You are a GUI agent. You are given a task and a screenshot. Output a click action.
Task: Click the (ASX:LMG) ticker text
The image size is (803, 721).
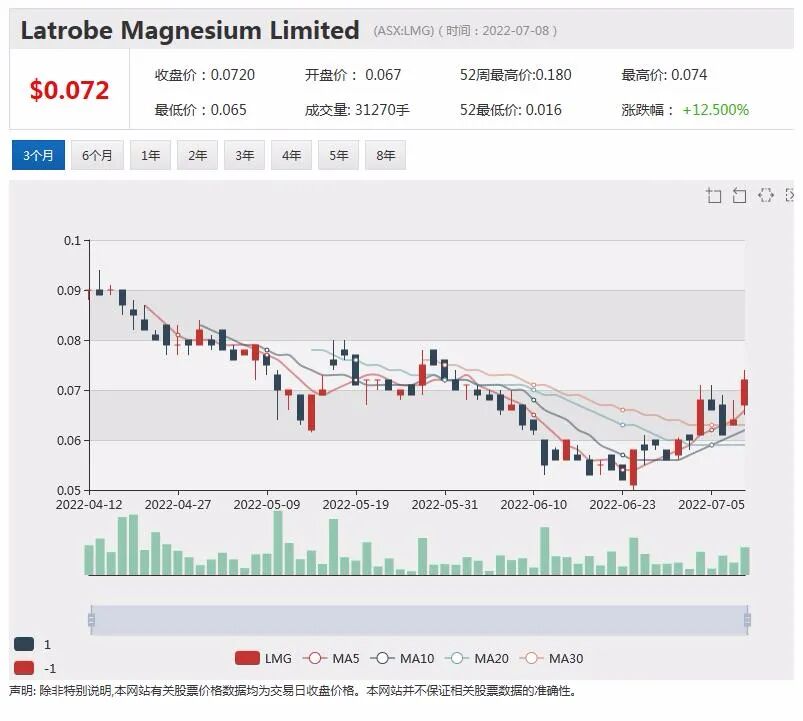[404, 31]
